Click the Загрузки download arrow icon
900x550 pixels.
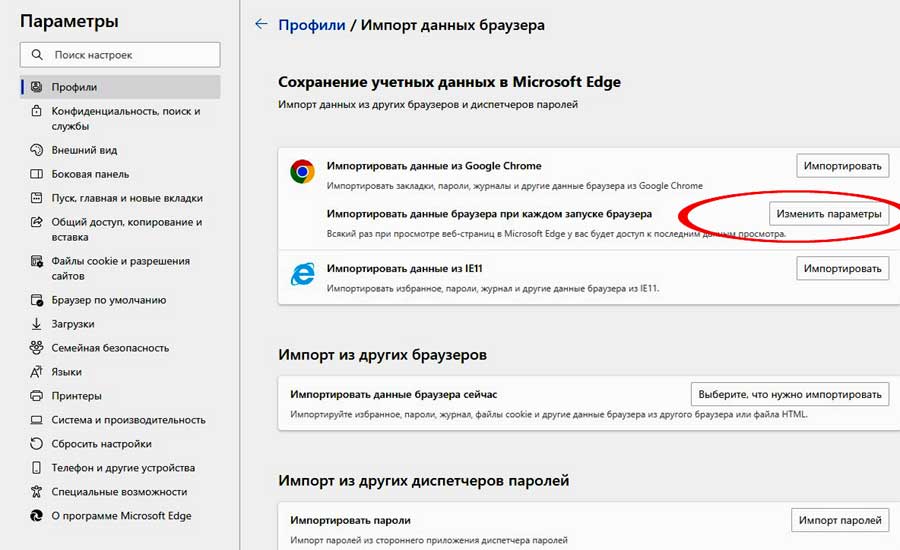(36, 324)
